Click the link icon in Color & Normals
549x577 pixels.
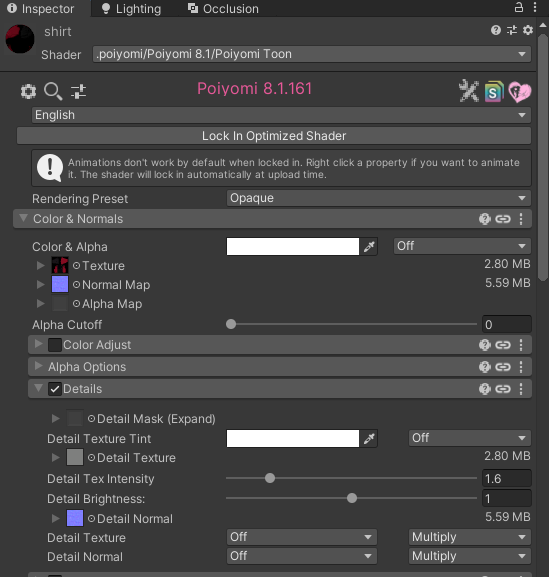[x=503, y=219]
